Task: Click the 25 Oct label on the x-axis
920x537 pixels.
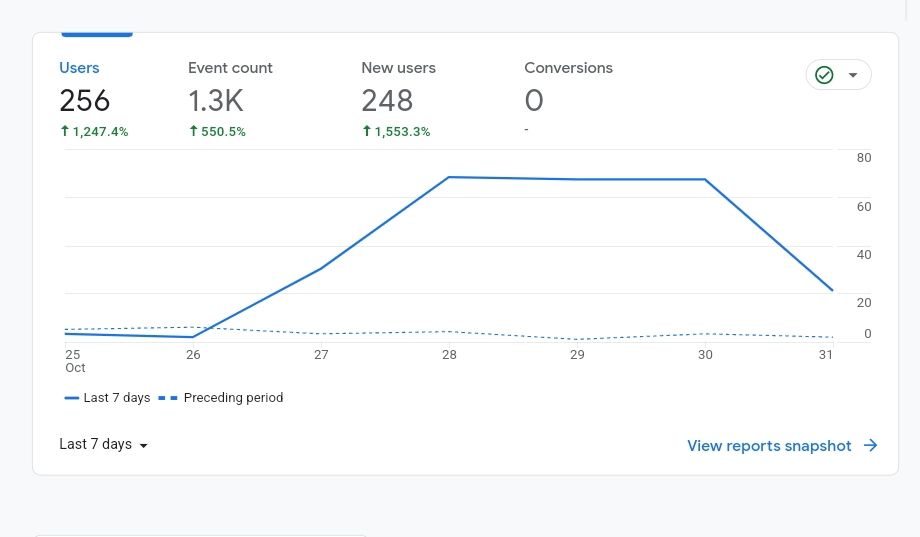Action: pyautogui.click(x=74, y=360)
